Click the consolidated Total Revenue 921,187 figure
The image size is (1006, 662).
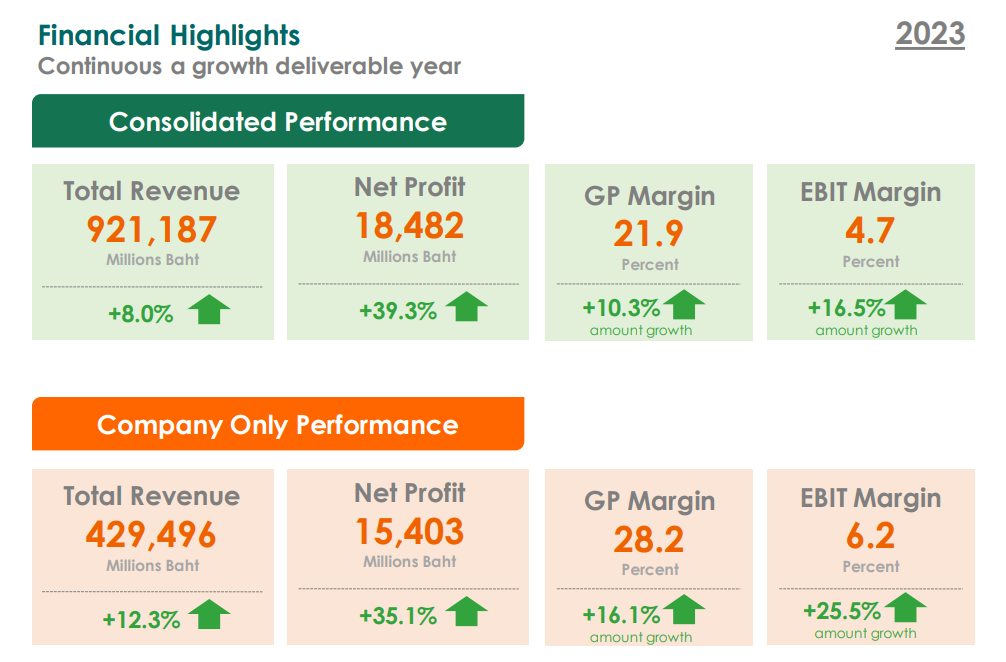tap(152, 229)
